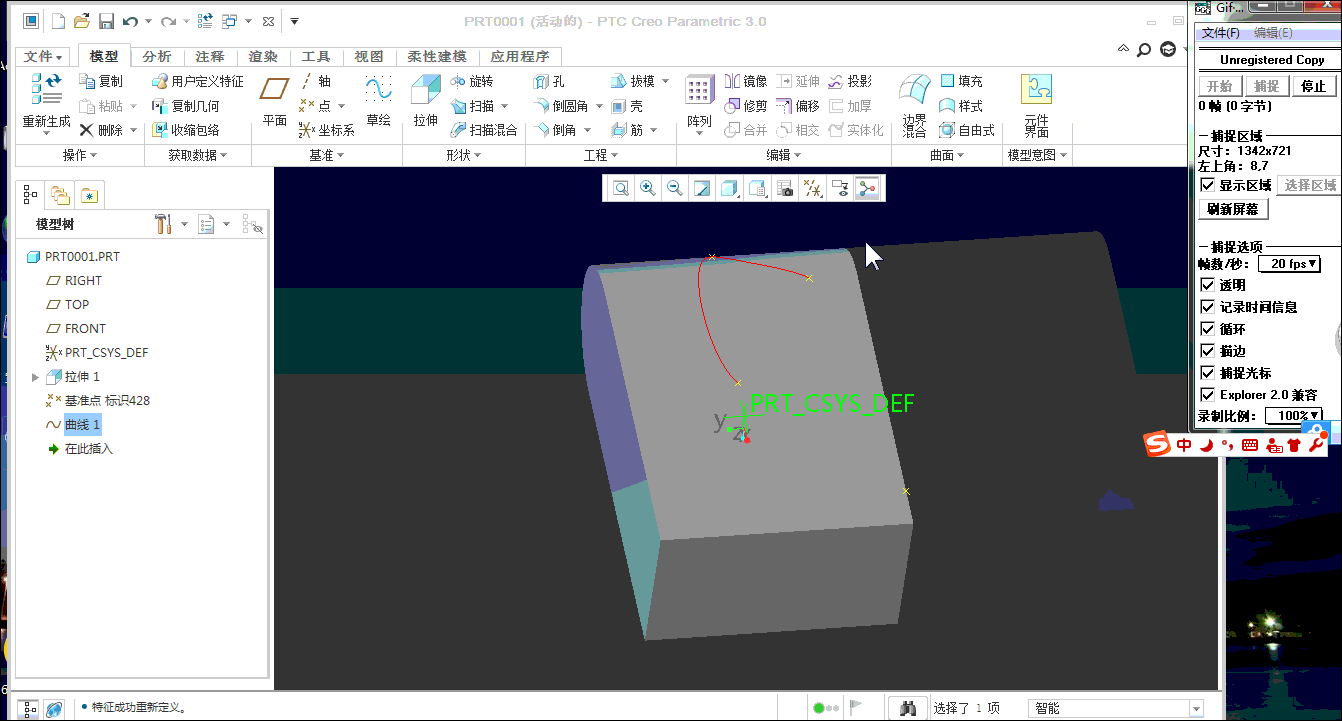Switch to the 渲染 ribbon tab
The height and width of the screenshot is (721, 1342).
(263, 56)
